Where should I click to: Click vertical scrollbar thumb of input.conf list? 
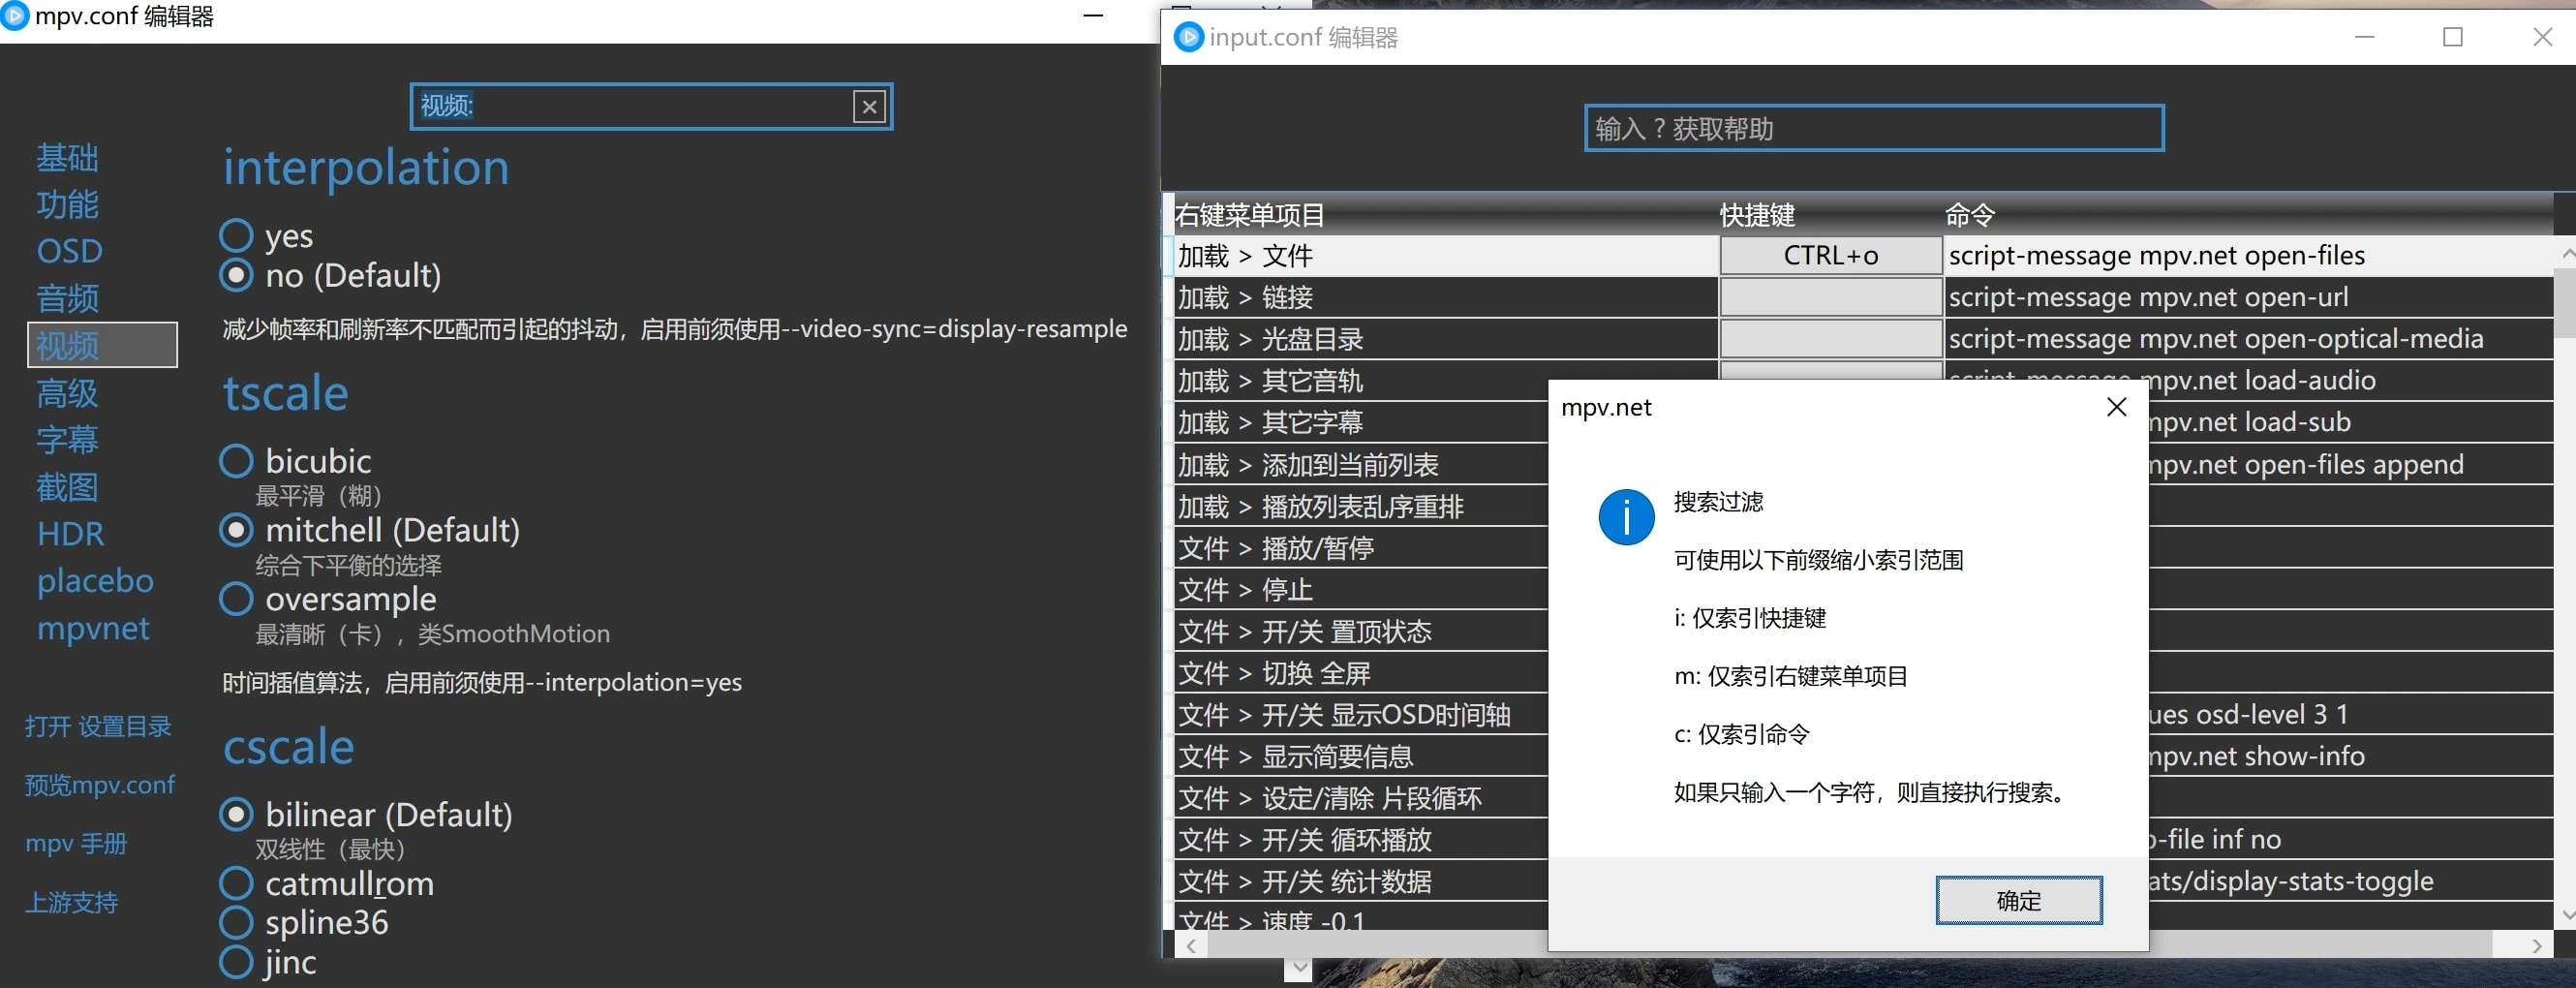[x=2565, y=304]
